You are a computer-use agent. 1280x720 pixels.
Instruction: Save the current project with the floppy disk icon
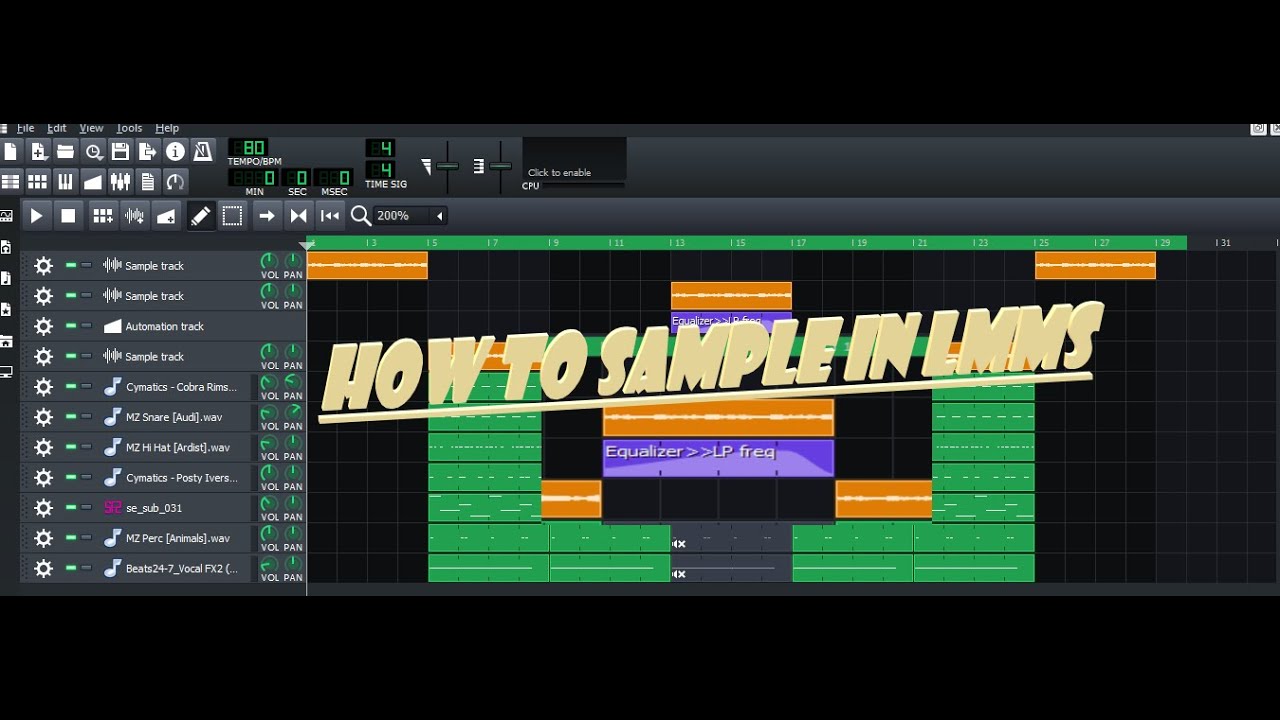[x=120, y=152]
